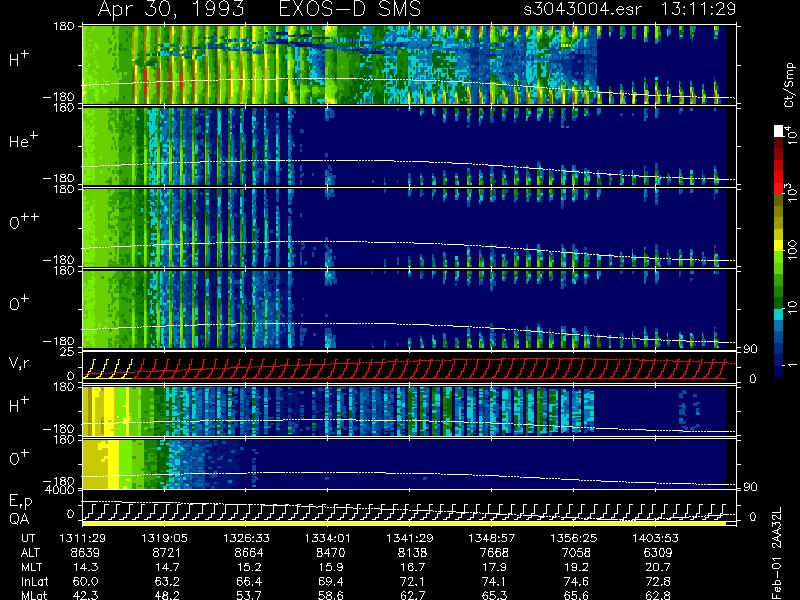This screenshot has height=600, width=800.
Task: Click the MLT value "17.9"
Action: pos(495,567)
